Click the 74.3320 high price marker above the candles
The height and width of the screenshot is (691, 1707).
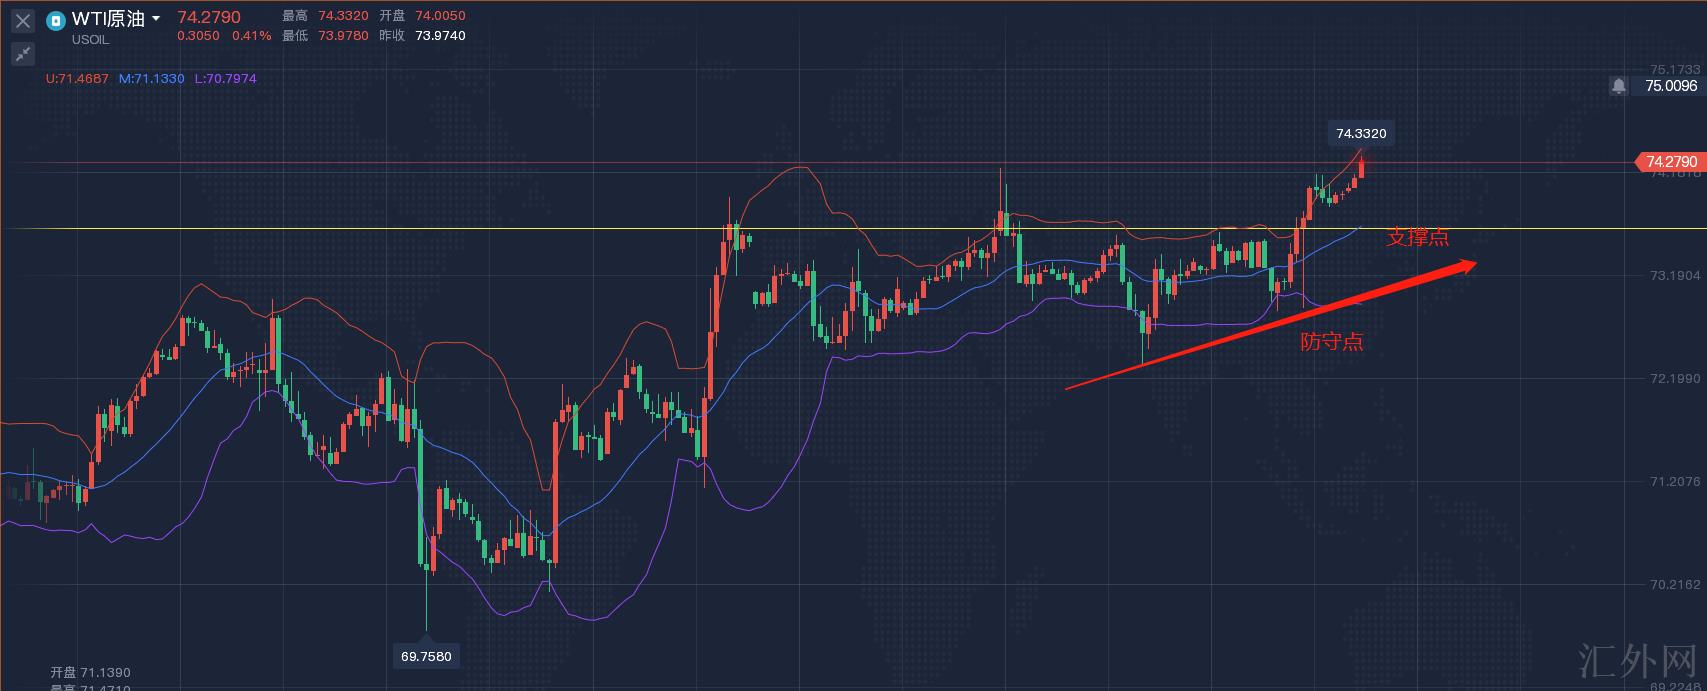point(1360,133)
